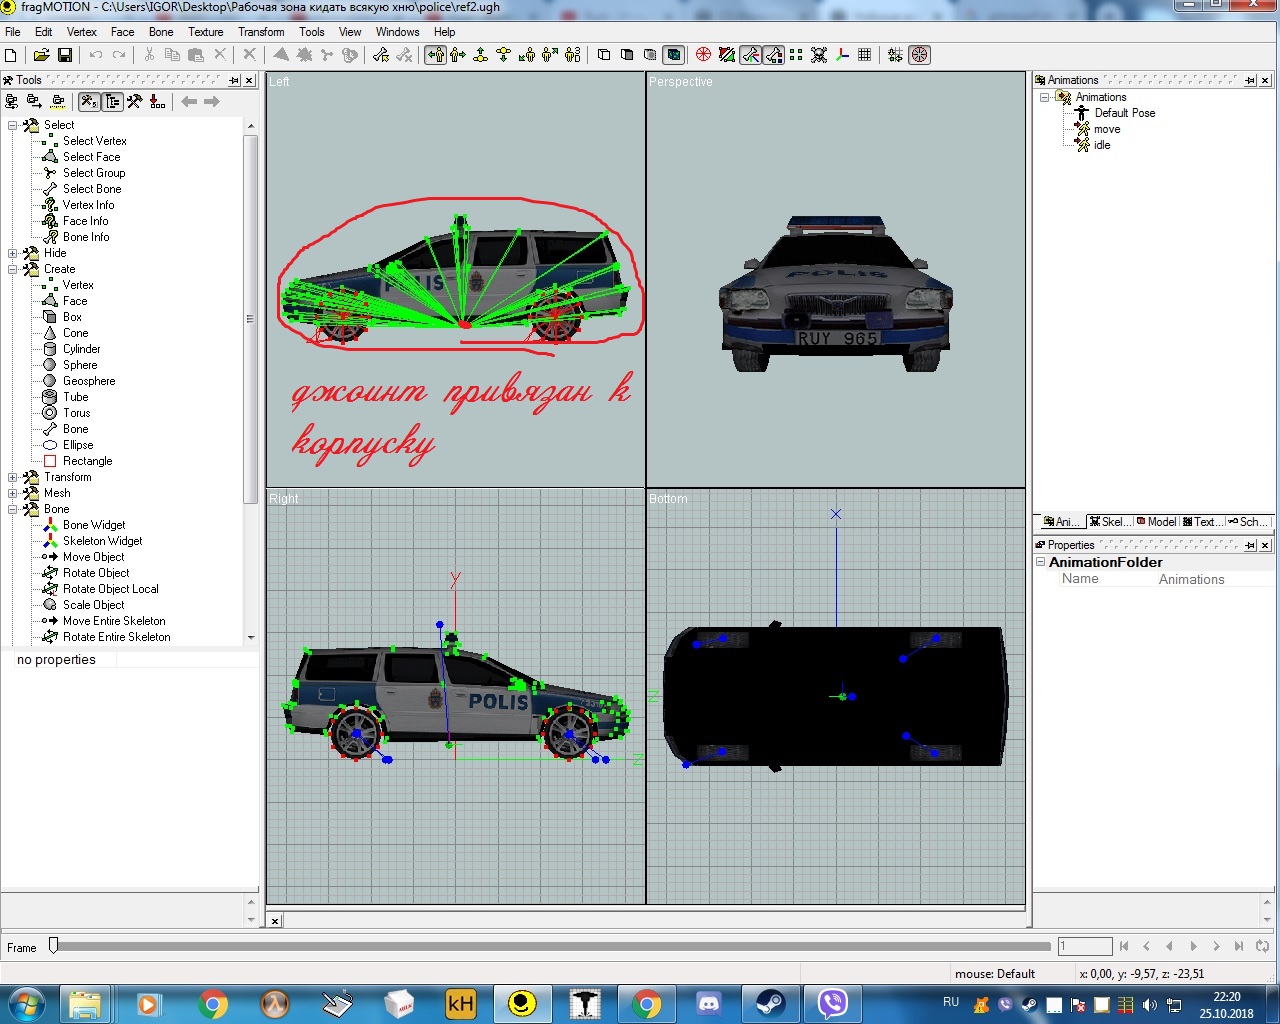This screenshot has height=1024, width=1280.
Task: Open the File menu
Action: (x=13, y=32)
